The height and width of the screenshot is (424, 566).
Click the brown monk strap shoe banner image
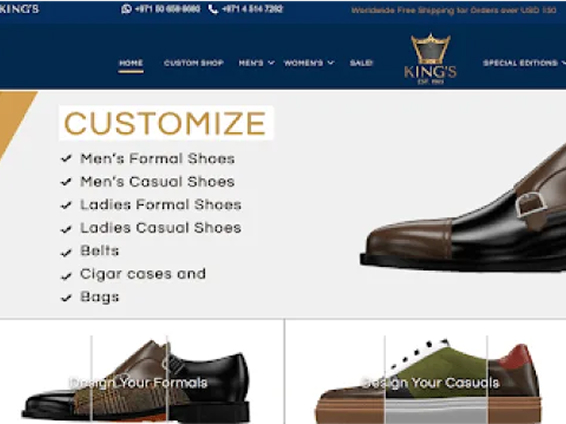[463, 209]
